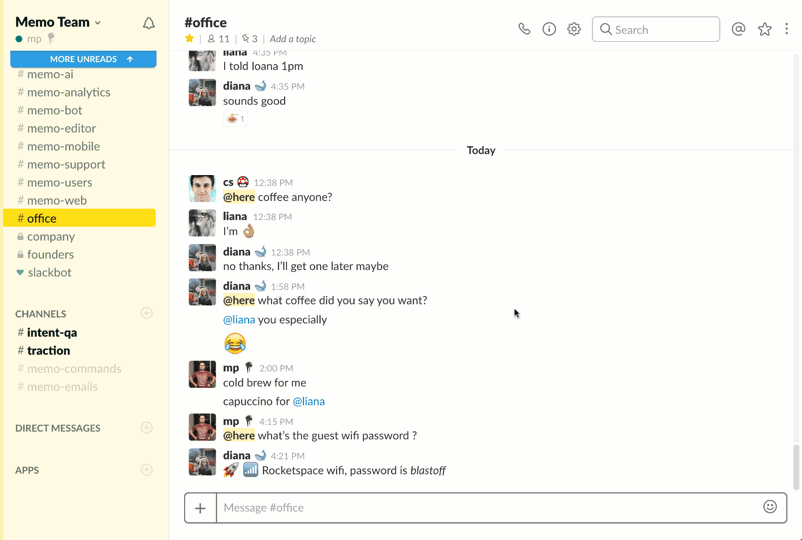Unstar the #office channel
The height and width of the screenshot is (540, 802).
point(190,39)
